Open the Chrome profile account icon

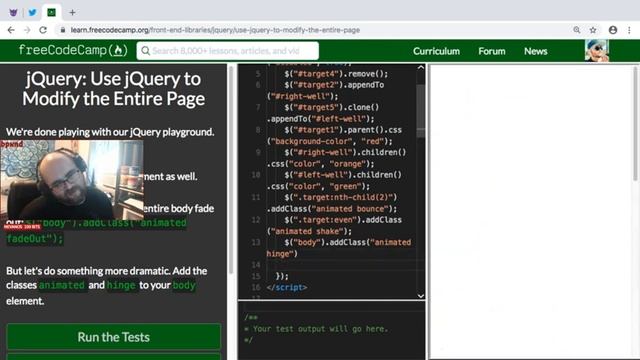click(613, 30)
